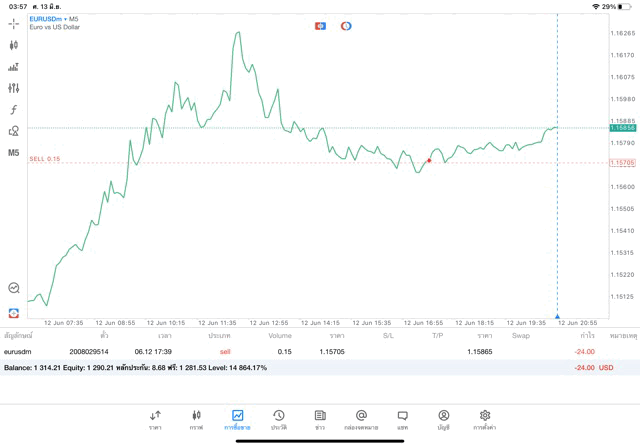The height and width of the screenshot is (447, 640).
Task: Open chart settings sliders icon
Action: tap(13, 88)
